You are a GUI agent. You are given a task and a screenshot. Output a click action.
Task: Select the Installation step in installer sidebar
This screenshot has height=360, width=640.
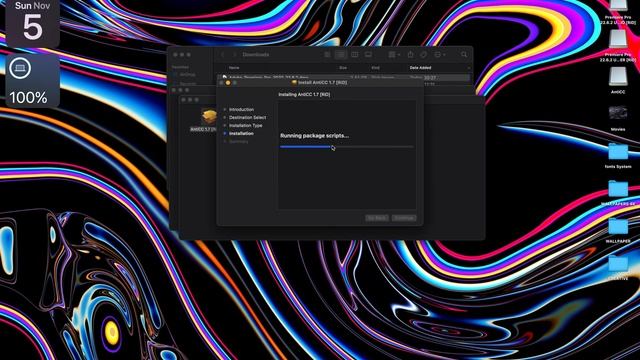tap(241, 133)
